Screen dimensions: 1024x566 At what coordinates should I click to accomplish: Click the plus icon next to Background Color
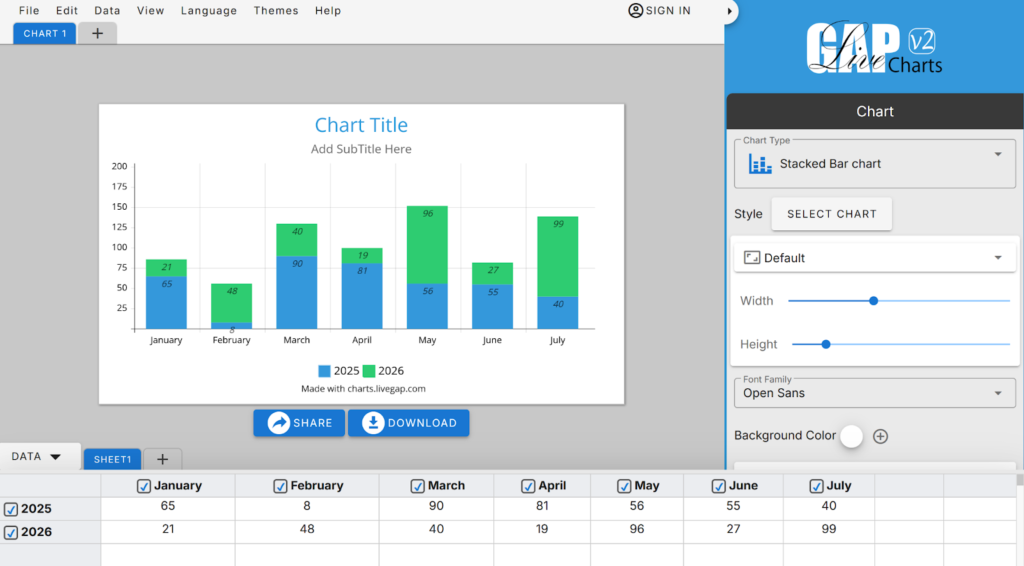pyautogui.click(x=880, y=436)
